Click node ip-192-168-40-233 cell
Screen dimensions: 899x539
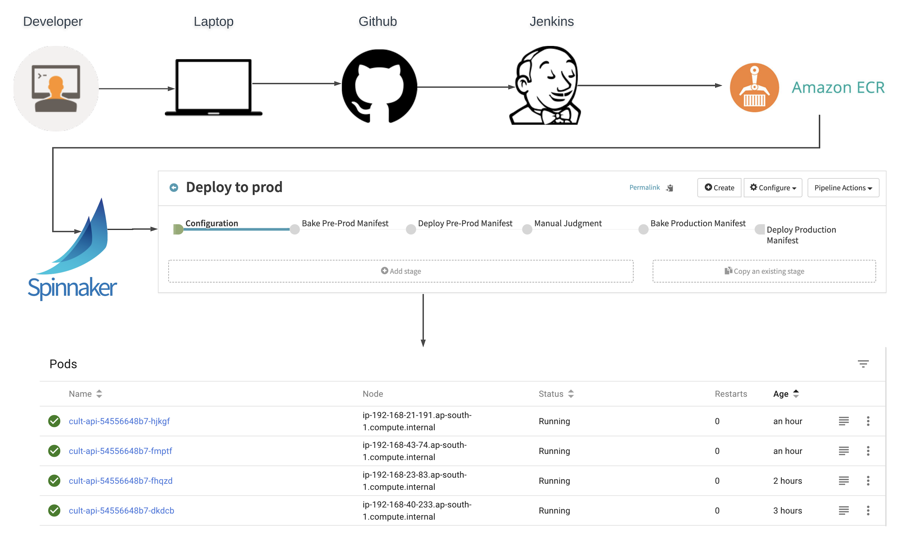pyautogui.click(x=417, y=510)
